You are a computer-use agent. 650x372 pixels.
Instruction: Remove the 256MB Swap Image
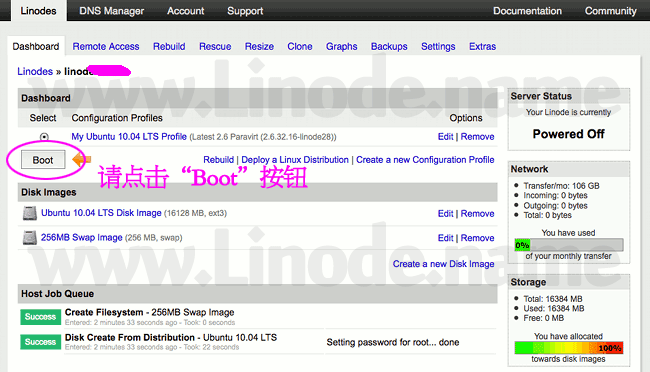pyautogui.click(x=478, y=238)
